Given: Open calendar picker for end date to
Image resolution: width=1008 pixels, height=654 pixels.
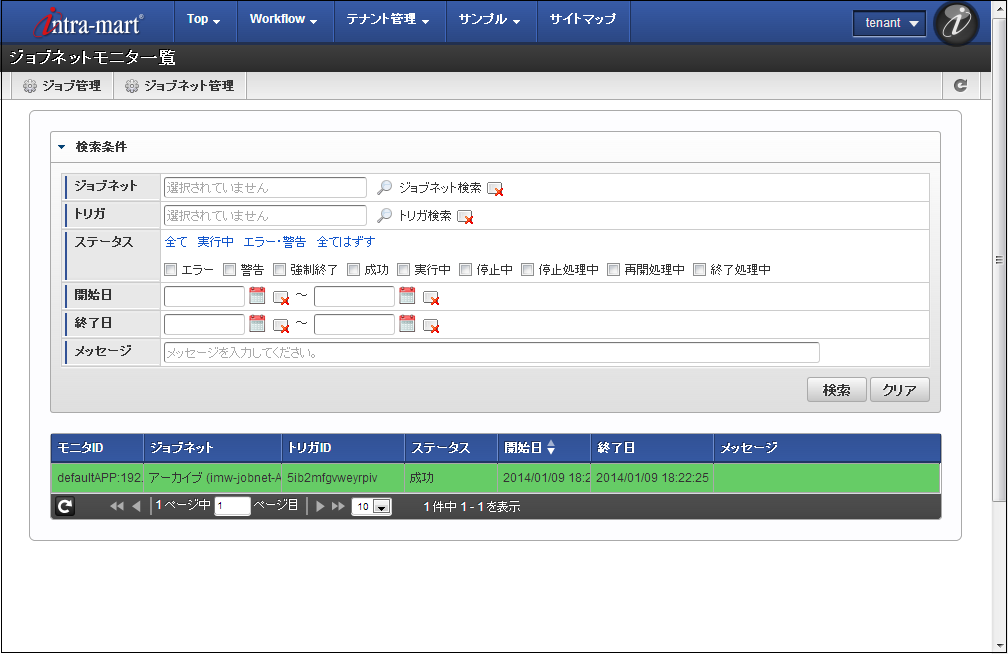Looking at the screenshot, I should [x=407, y=324].
